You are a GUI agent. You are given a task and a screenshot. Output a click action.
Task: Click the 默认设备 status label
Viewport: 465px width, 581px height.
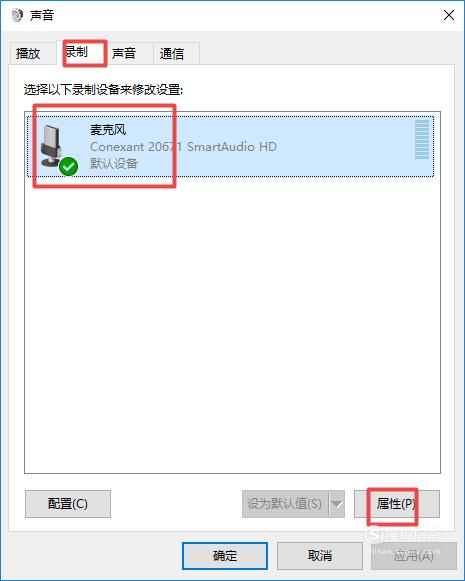click(114, 163)
